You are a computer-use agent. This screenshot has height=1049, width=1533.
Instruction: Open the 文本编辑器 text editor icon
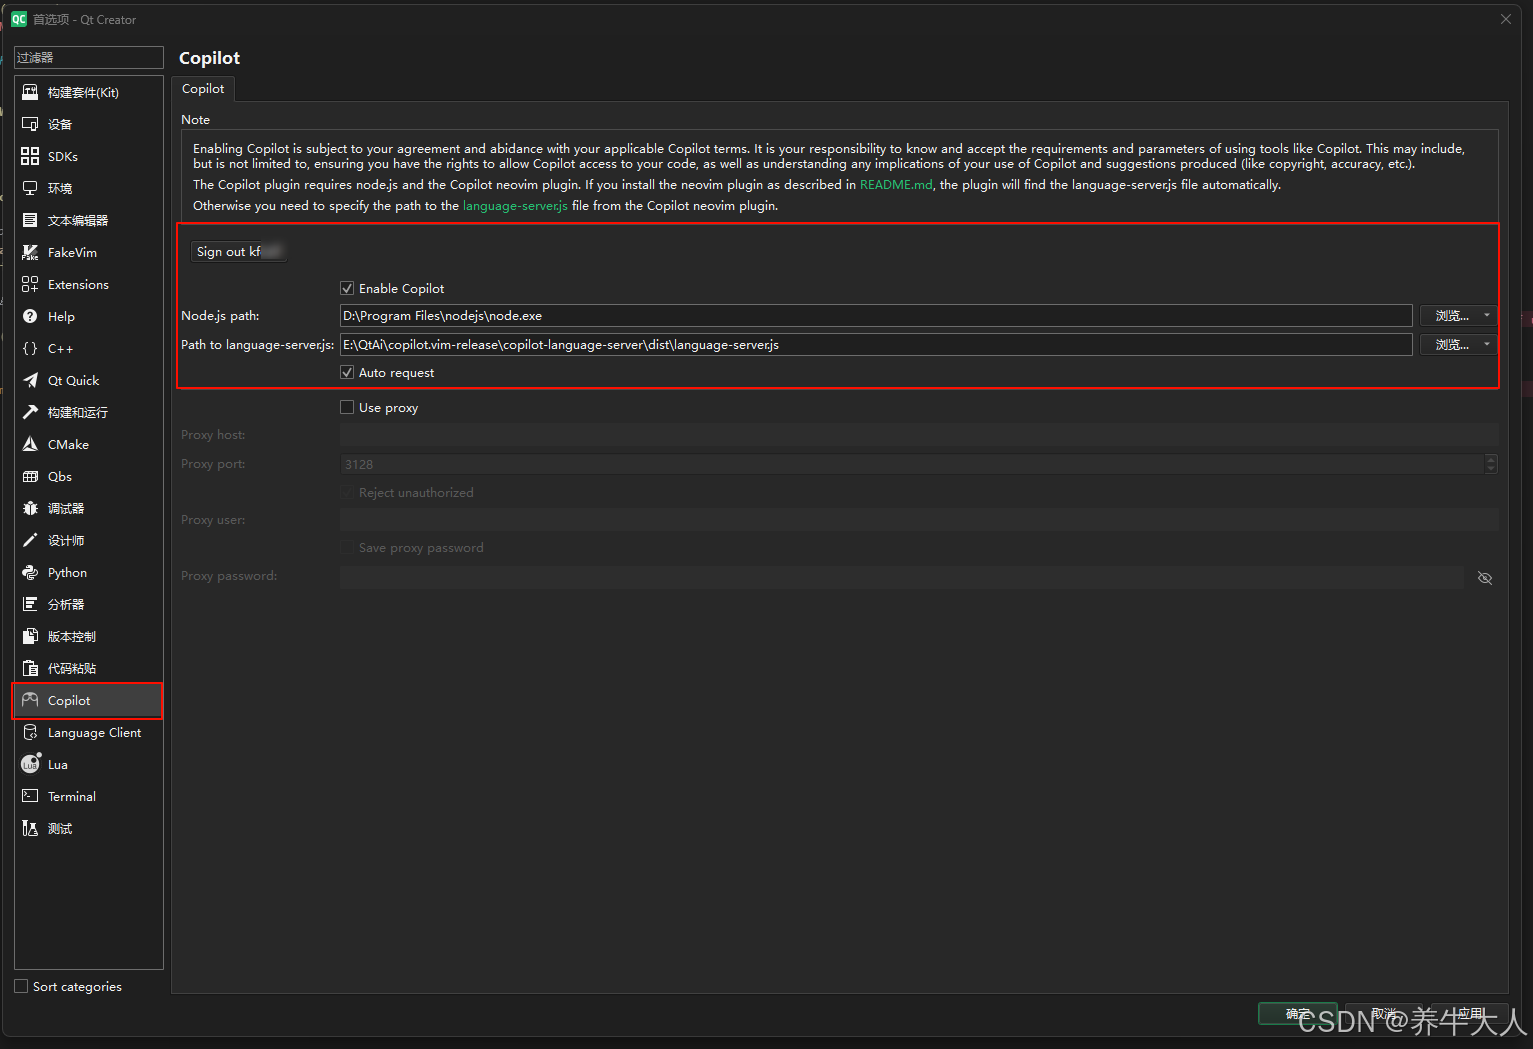30,220
